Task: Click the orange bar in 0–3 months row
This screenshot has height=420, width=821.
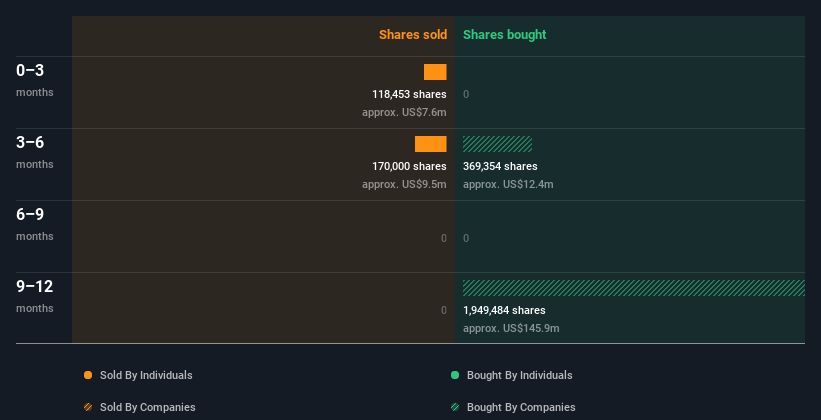Action: 435,72
